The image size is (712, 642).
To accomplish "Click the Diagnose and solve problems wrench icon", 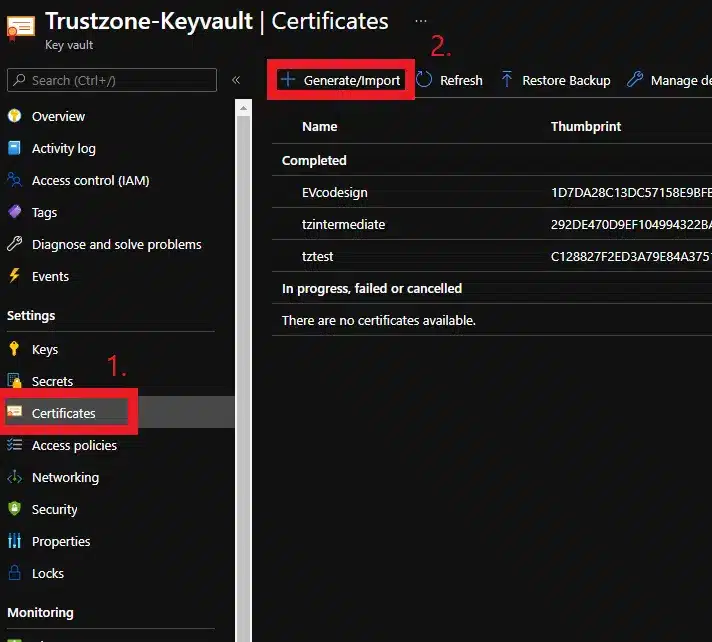I will point(14,245).
